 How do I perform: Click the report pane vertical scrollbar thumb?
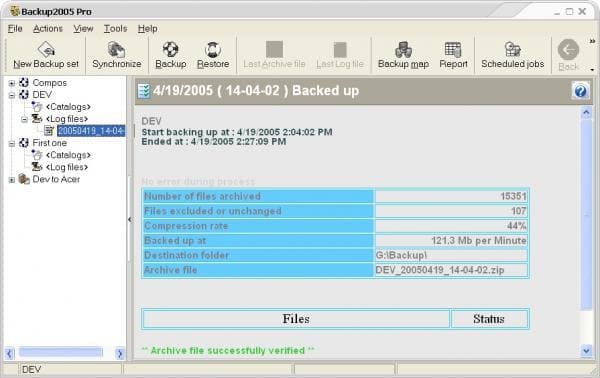pyautogui.click(x=586, y=214)
